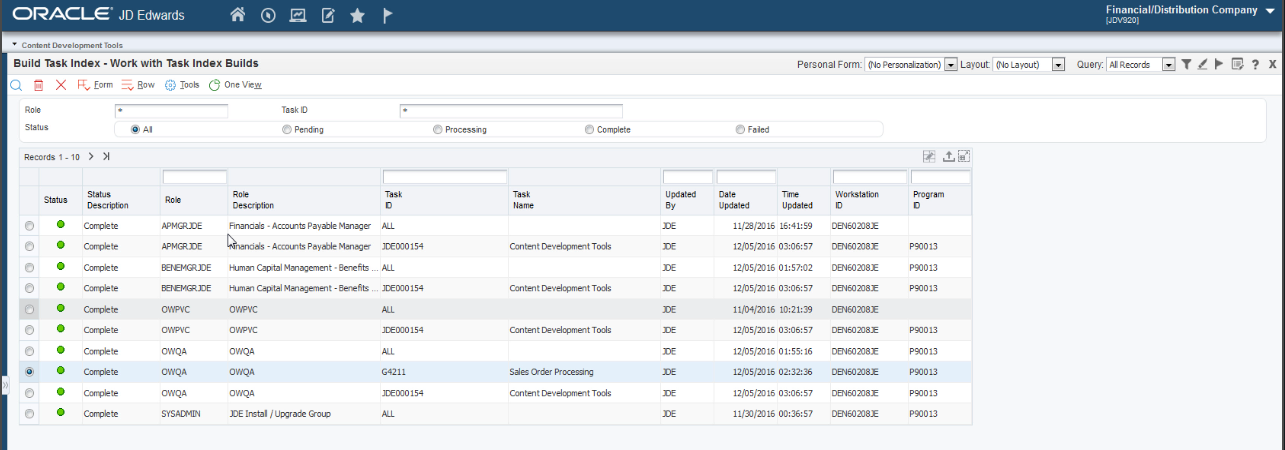Click the Updated By column QBE filter box

687,177
